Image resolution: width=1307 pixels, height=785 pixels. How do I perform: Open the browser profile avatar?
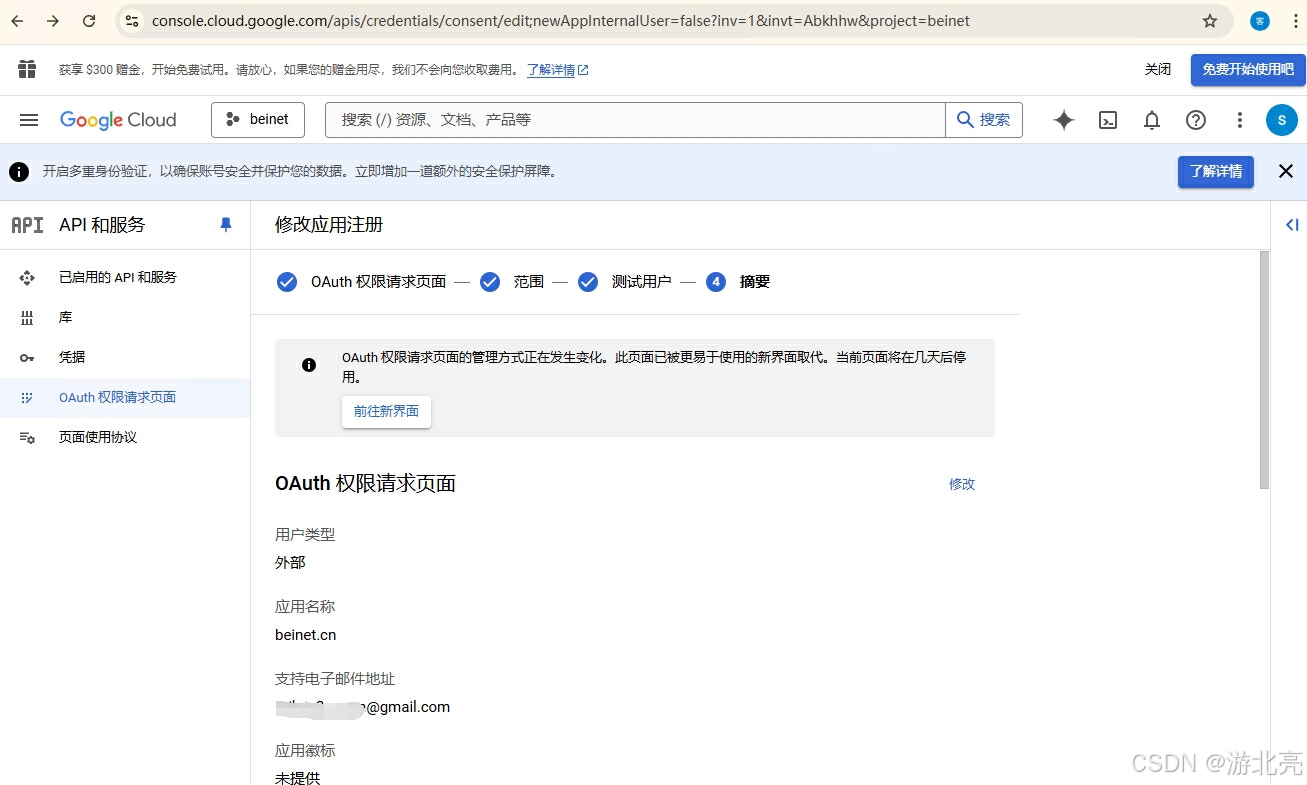click(x=1260, y=21)
